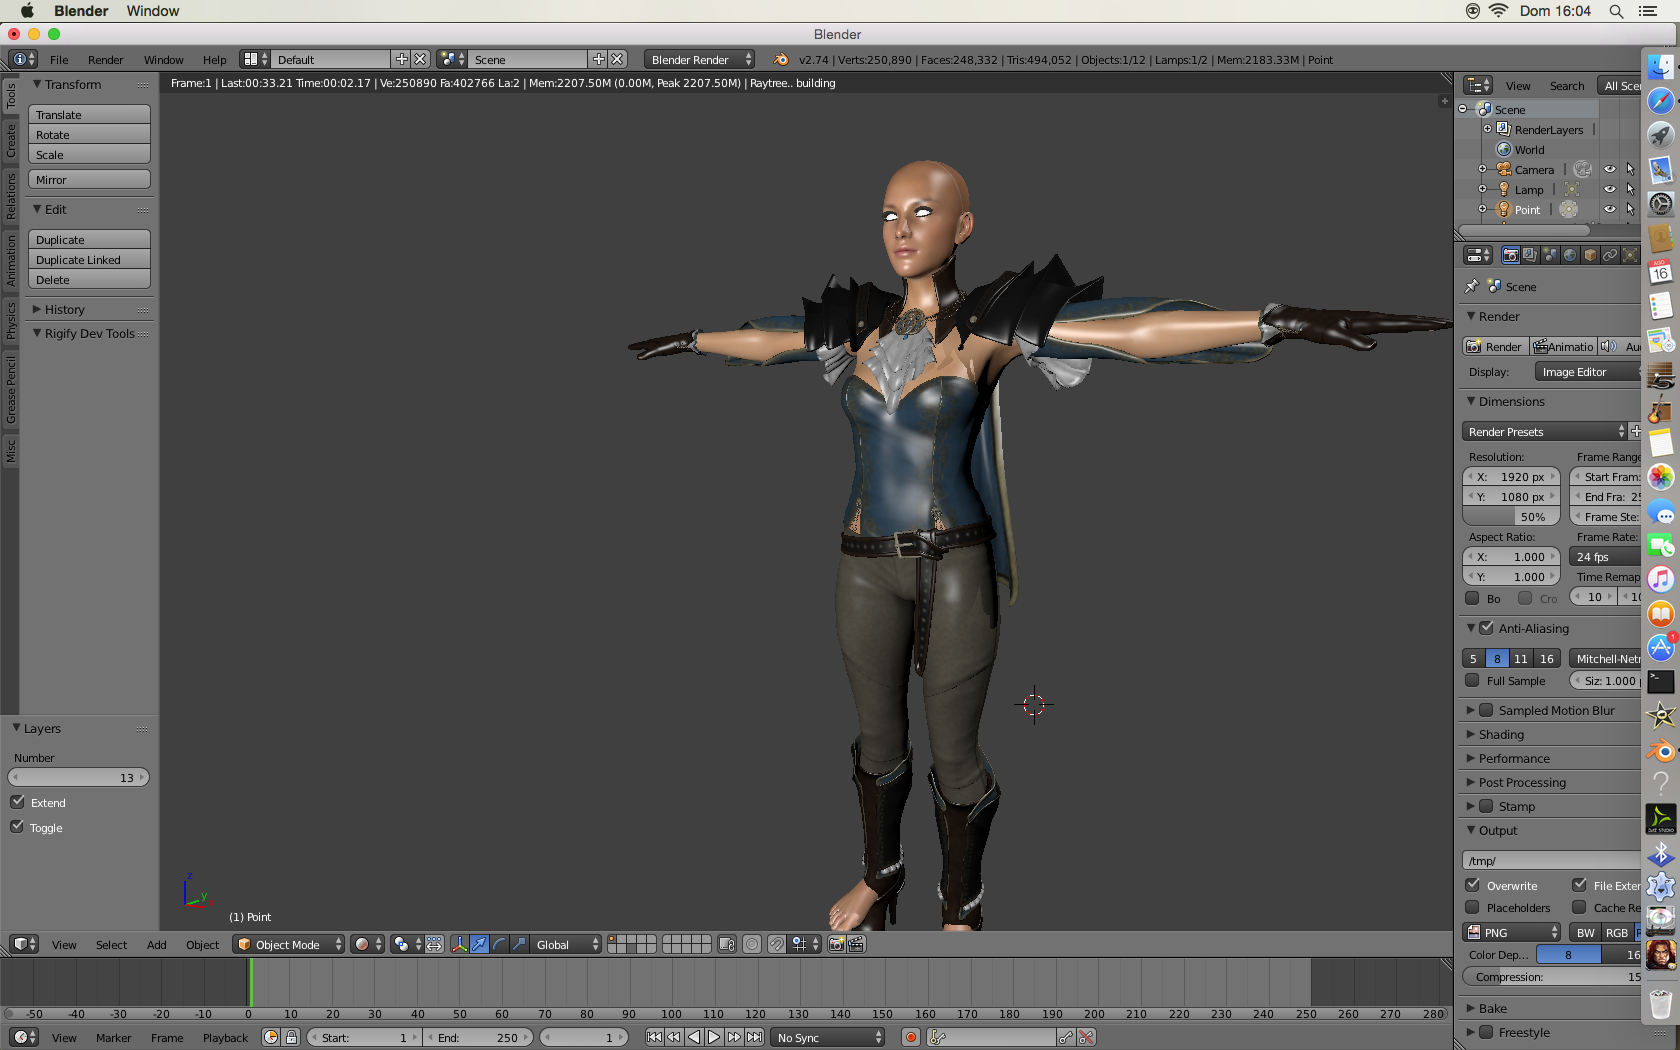Enable the Full Sample checkbox

[x=1472, y=681]
